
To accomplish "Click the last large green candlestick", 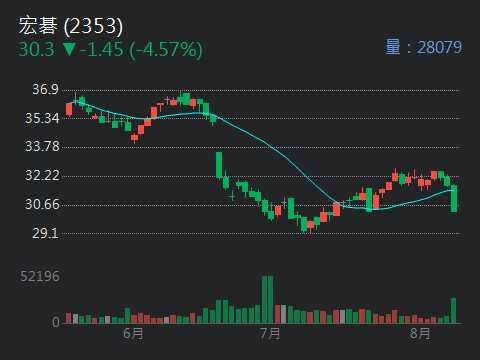I will 454,198.
